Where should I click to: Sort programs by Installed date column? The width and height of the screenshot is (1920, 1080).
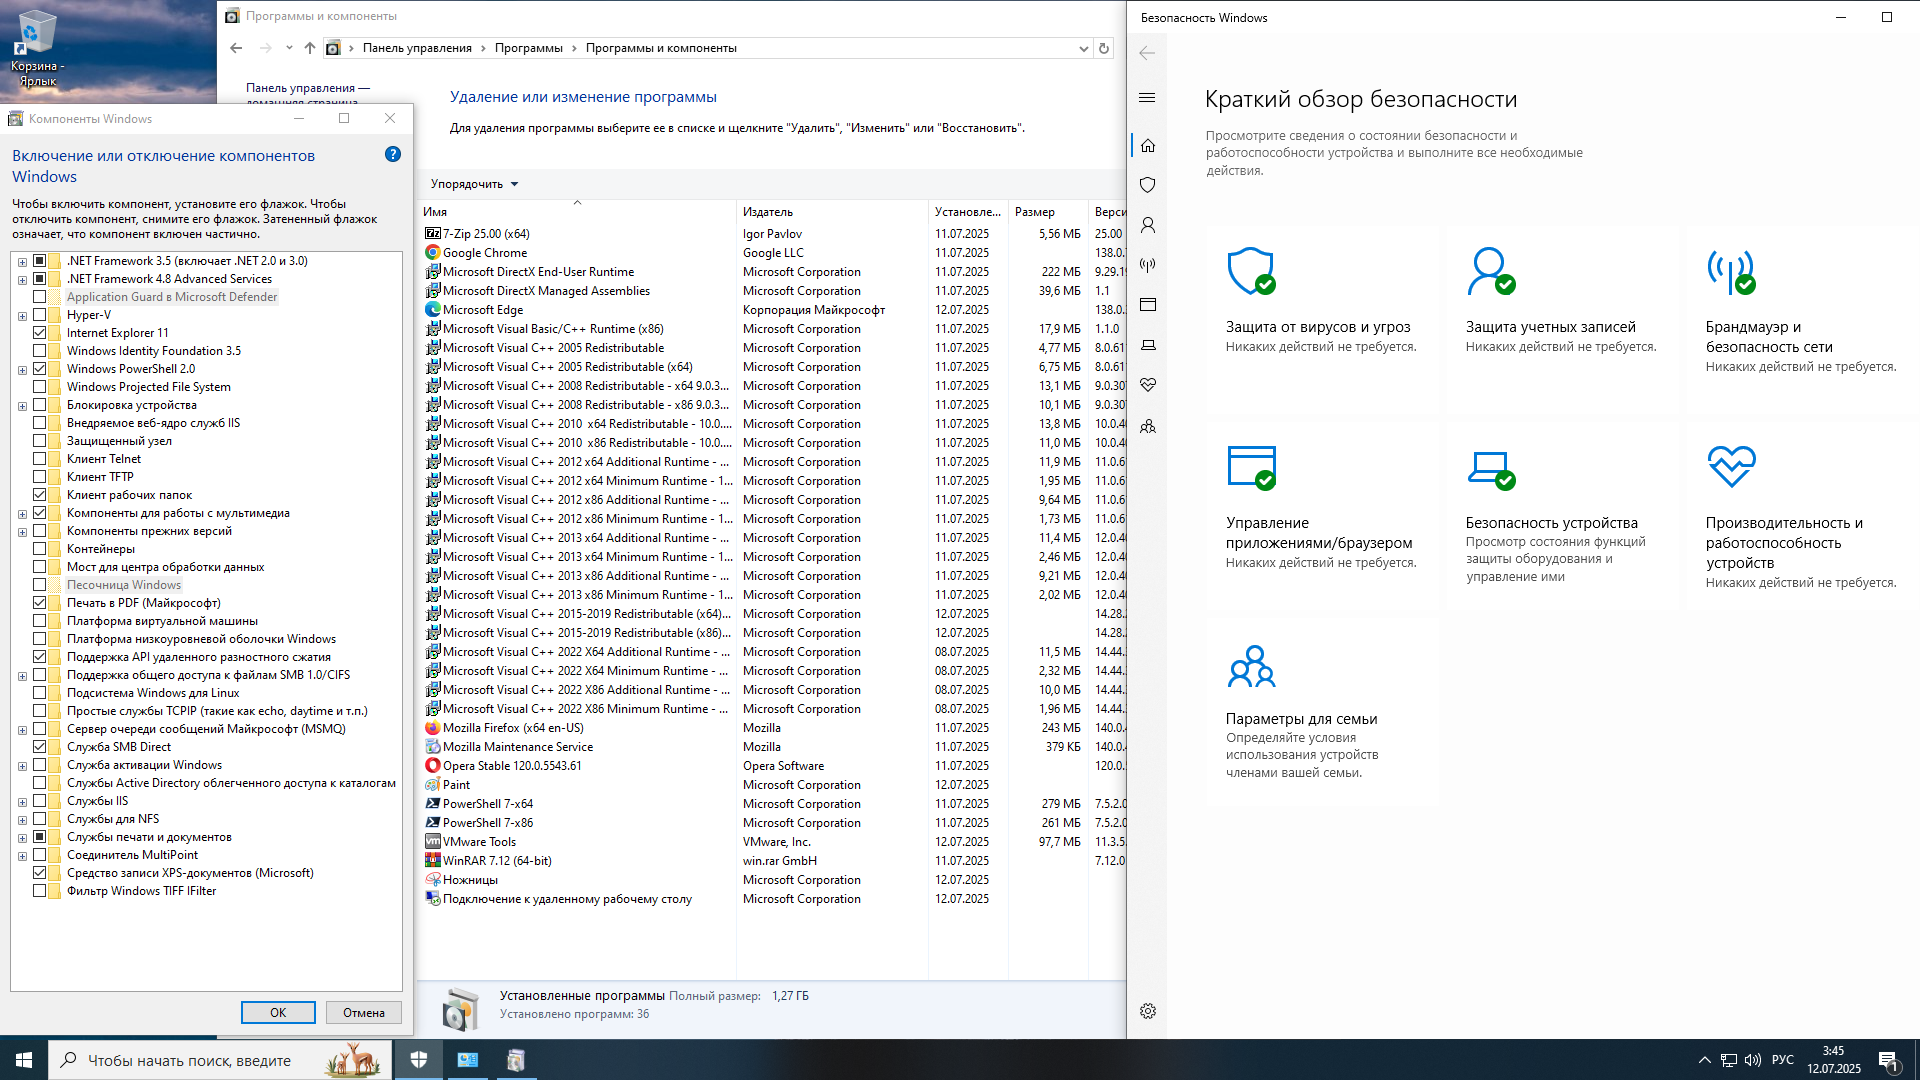pos(968,211)
